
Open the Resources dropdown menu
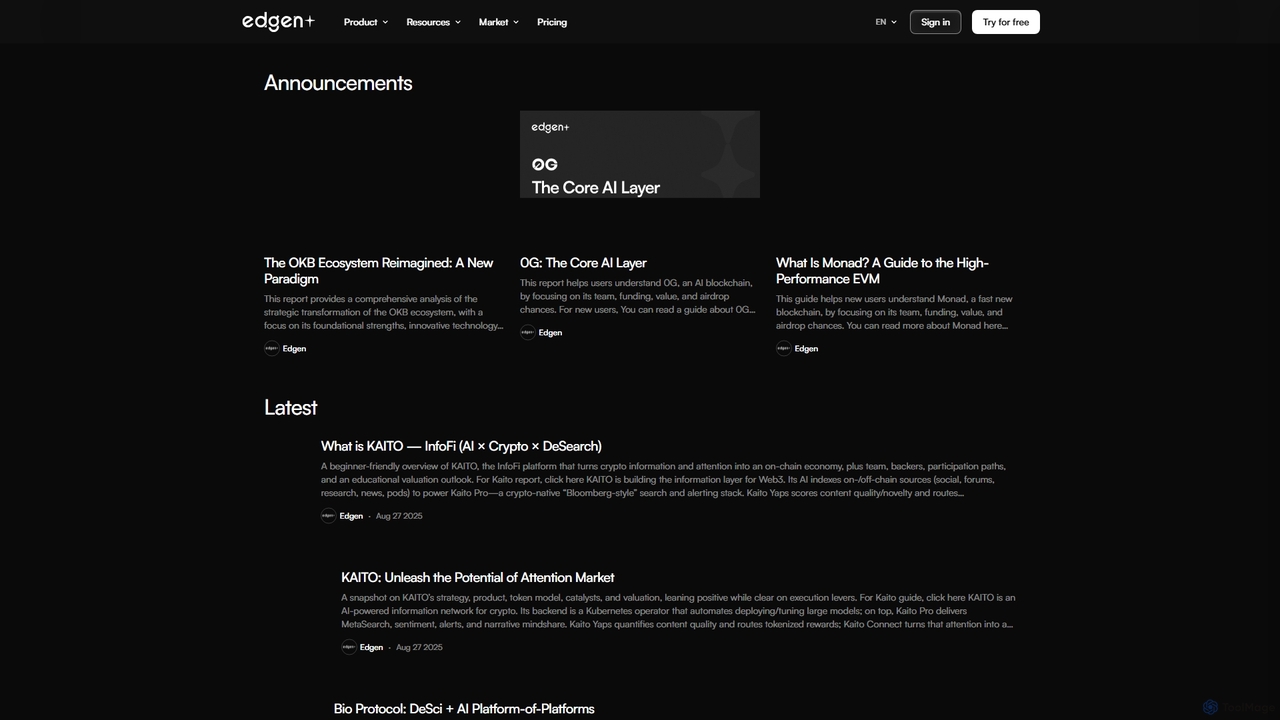(x=433, y=22)
